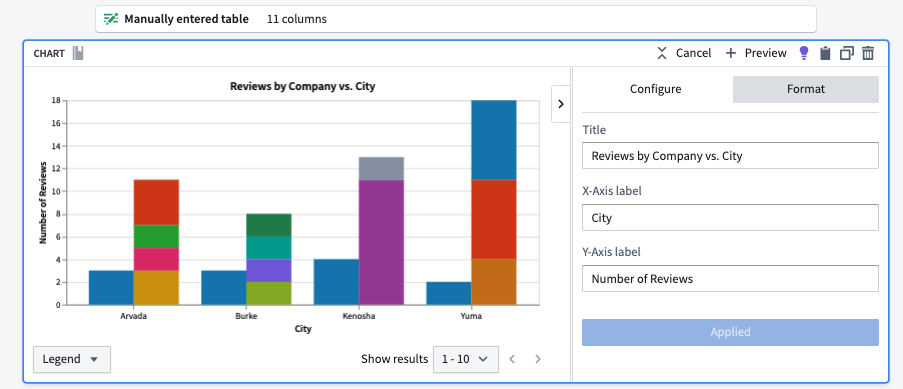Click the CHART header label
Viewport: 903px width, 389px height.
tap(49, 54)
